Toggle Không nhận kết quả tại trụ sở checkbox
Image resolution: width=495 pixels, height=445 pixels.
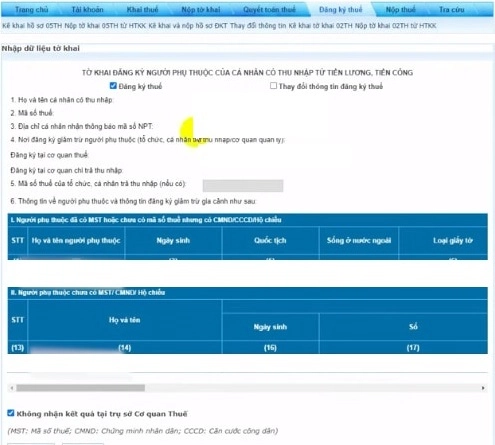[x=11, y=413]
